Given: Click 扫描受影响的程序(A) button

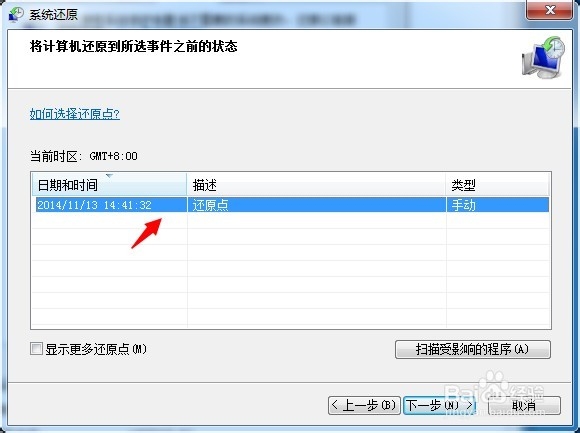Looking at the screenshot, I should coord(473,349).
